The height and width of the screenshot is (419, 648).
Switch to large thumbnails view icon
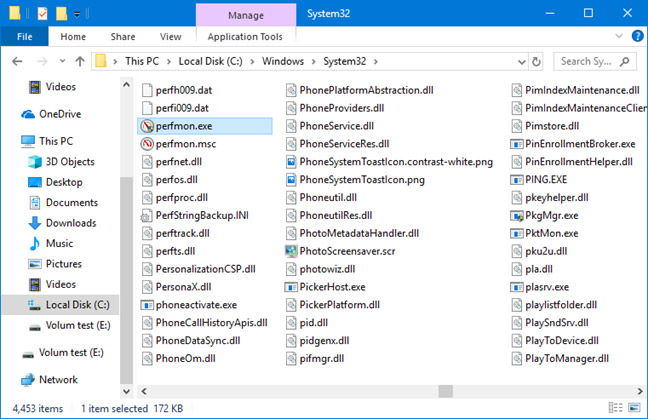(634, 408)
